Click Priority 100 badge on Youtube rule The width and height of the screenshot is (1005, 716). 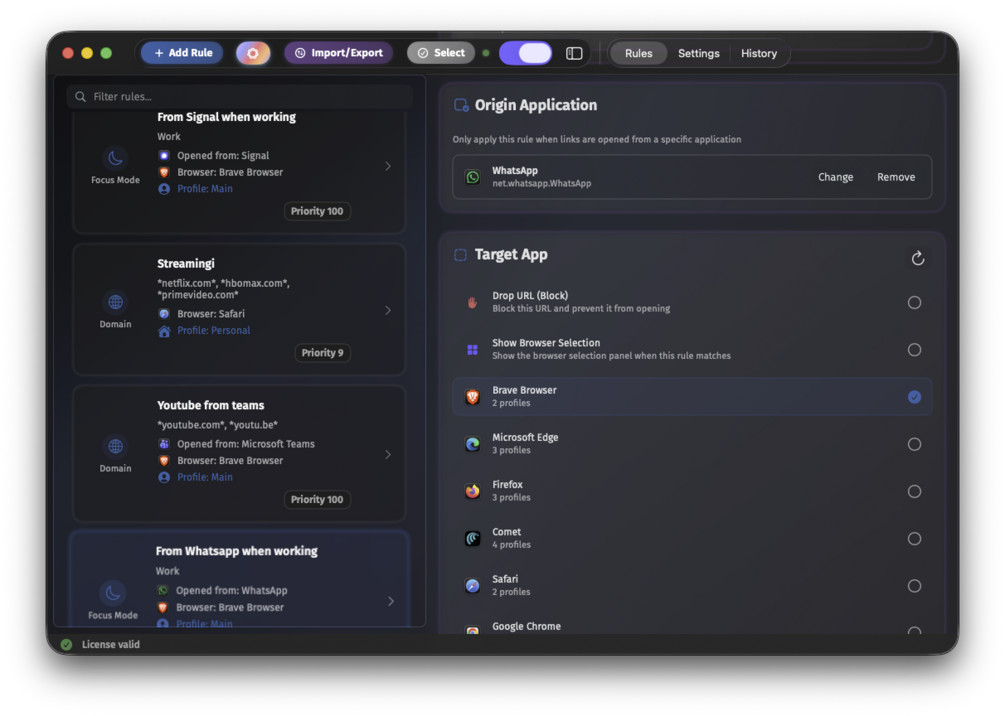tap(317, 499)
